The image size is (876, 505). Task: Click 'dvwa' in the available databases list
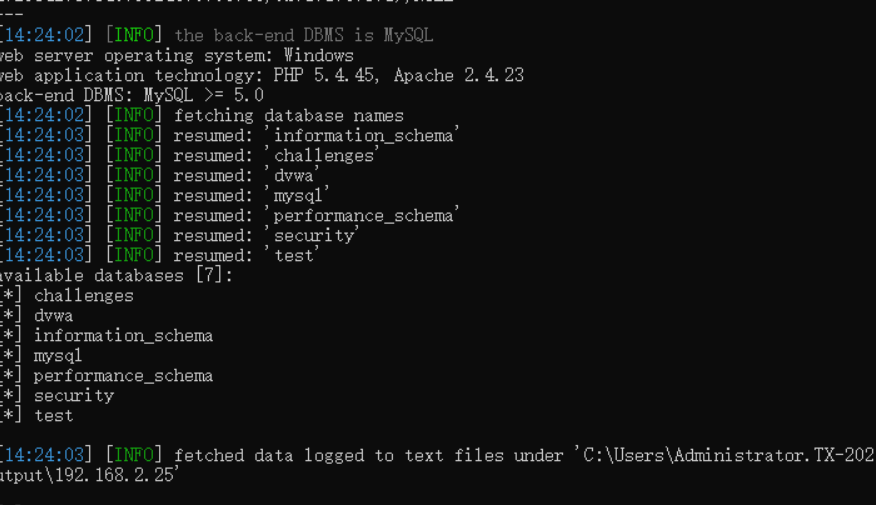point(53,316)
